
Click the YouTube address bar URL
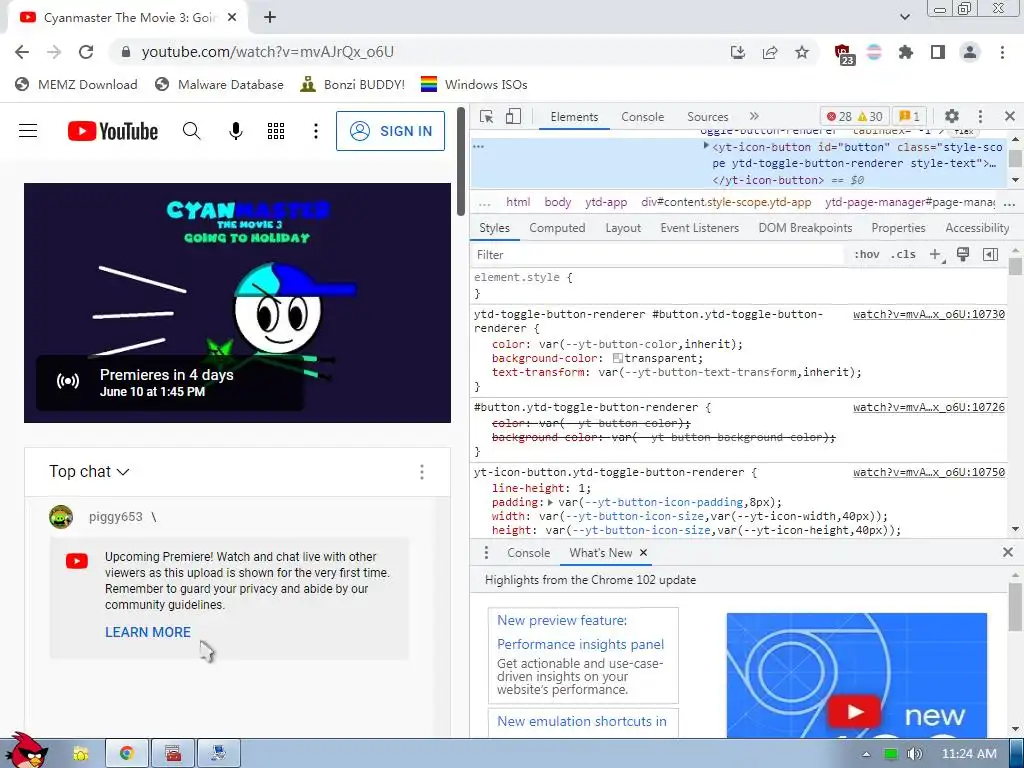tap(268, 52)
